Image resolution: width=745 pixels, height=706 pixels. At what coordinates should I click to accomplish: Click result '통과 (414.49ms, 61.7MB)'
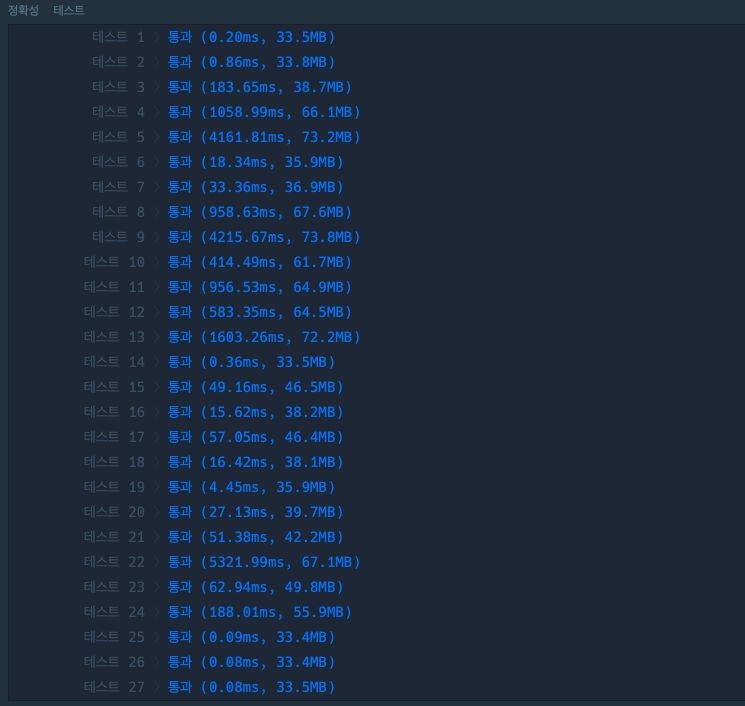pos(260,262)
